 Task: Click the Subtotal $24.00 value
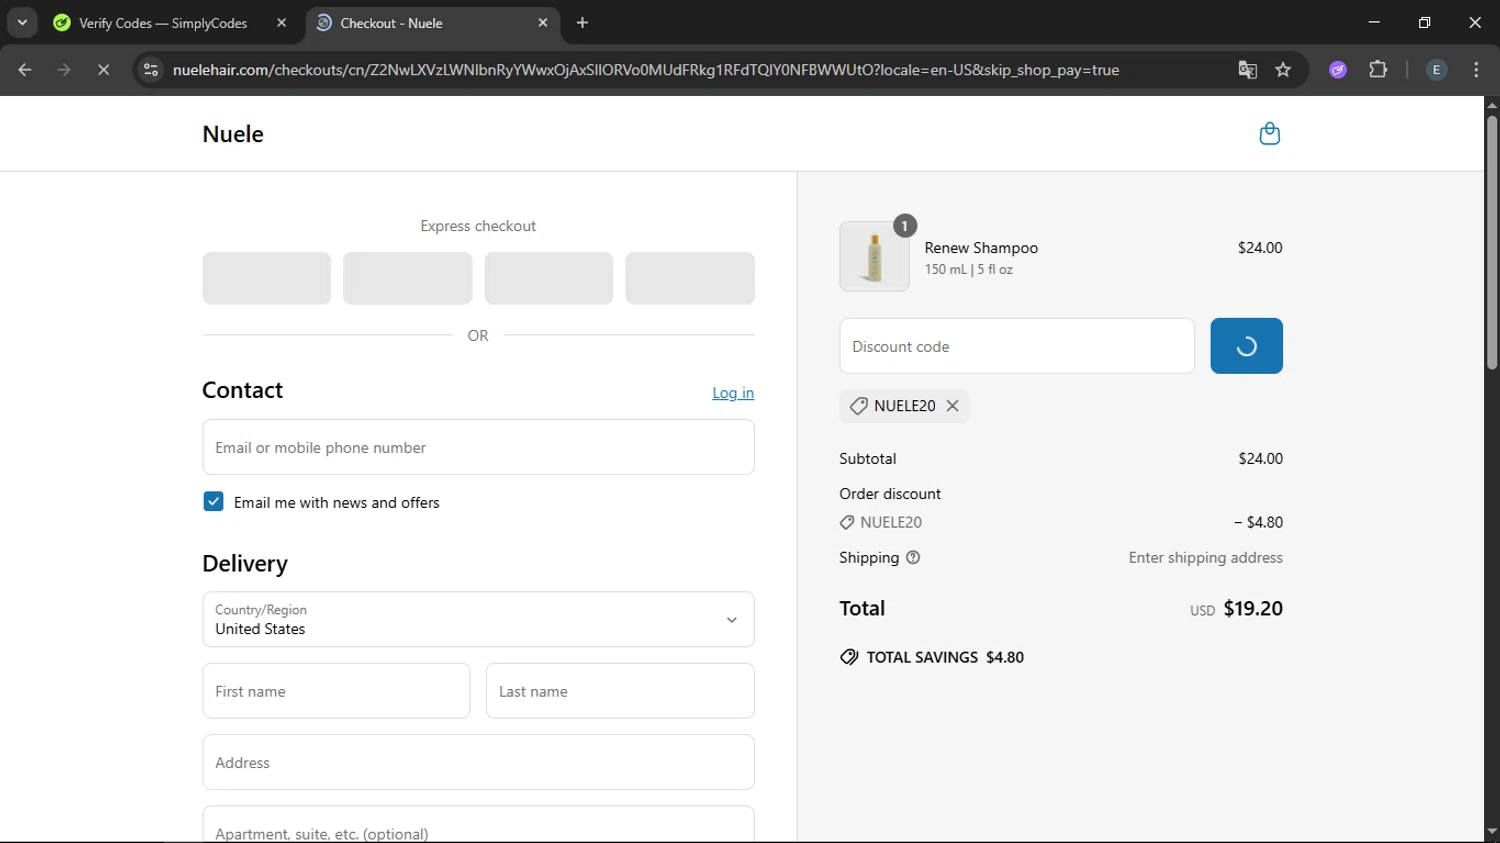click(x=1260, y=459)
